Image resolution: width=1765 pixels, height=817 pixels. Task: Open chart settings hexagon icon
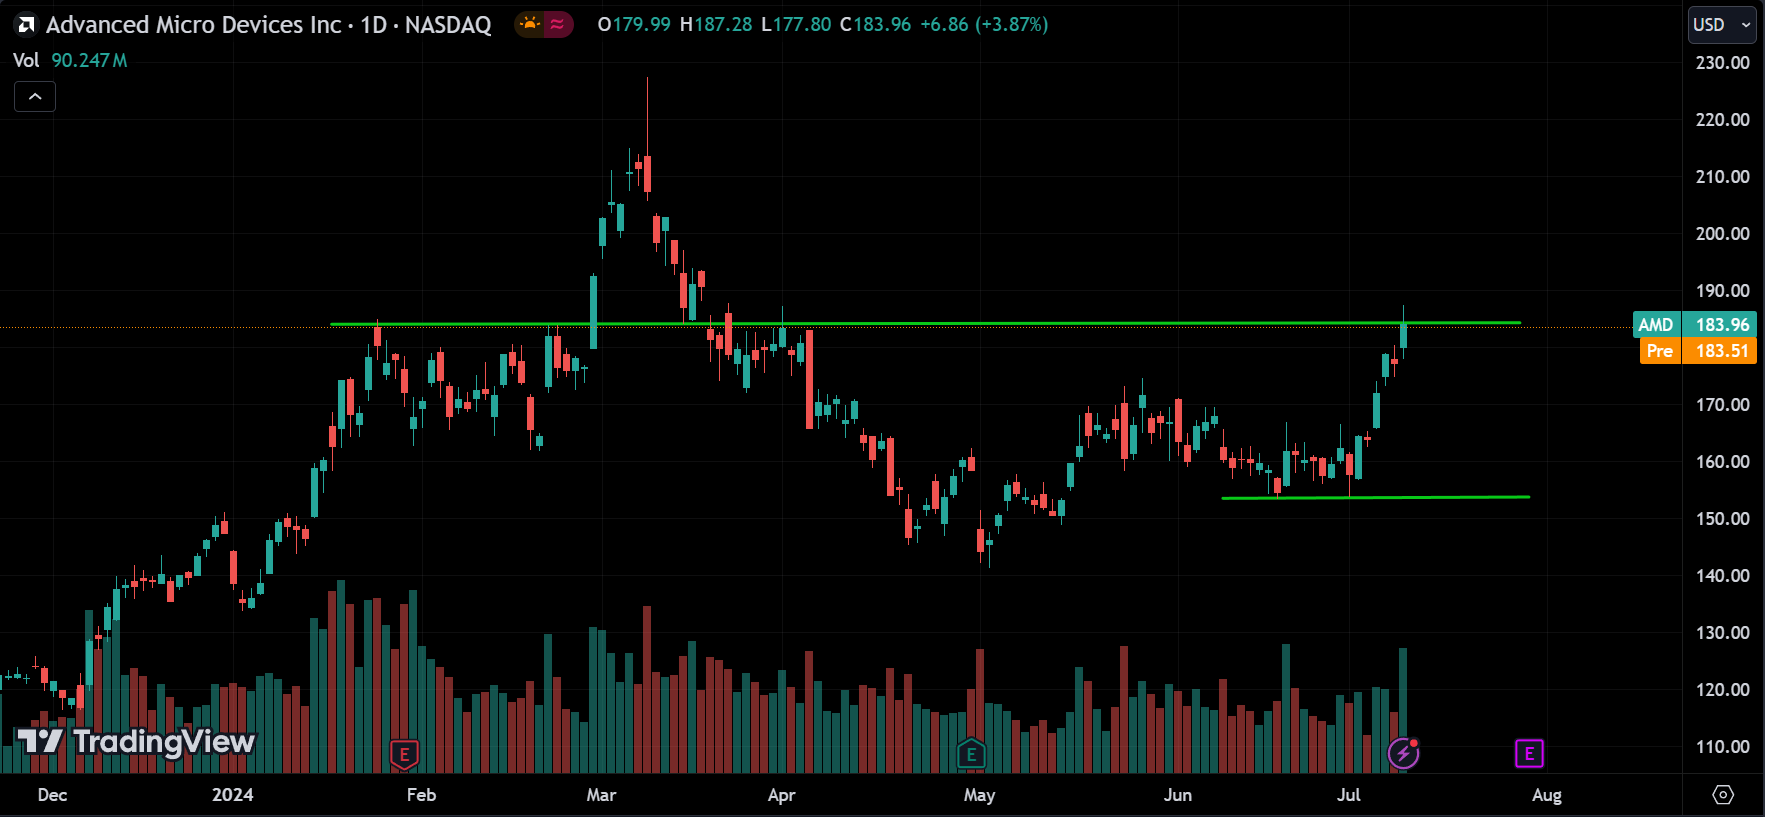tap(1723, 794)
